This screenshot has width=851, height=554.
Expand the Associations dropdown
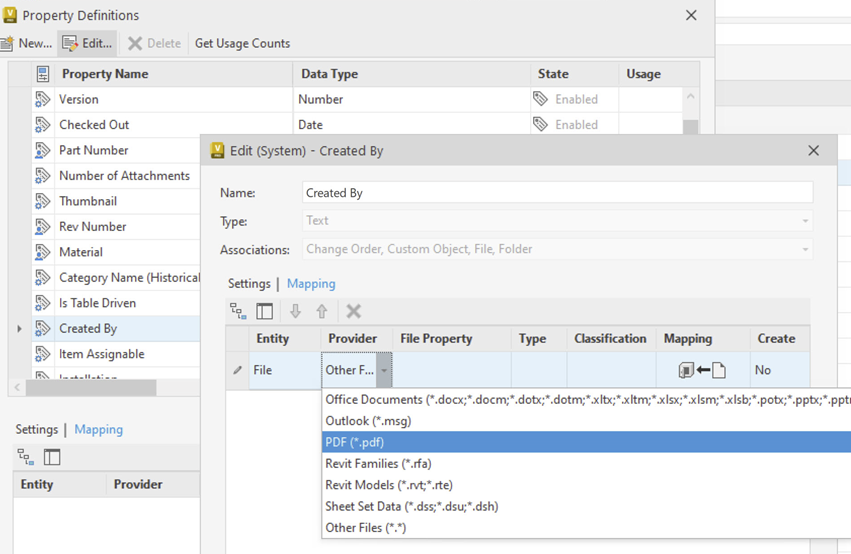coord(805,249)
